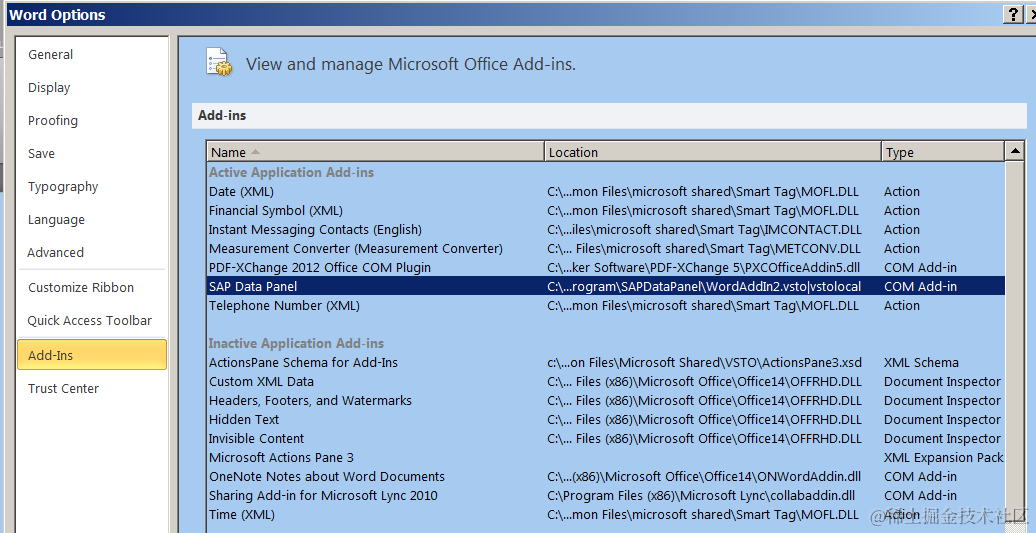
Task: Click the ONWordAddin.dll location cell
Action: click(704, 477)
